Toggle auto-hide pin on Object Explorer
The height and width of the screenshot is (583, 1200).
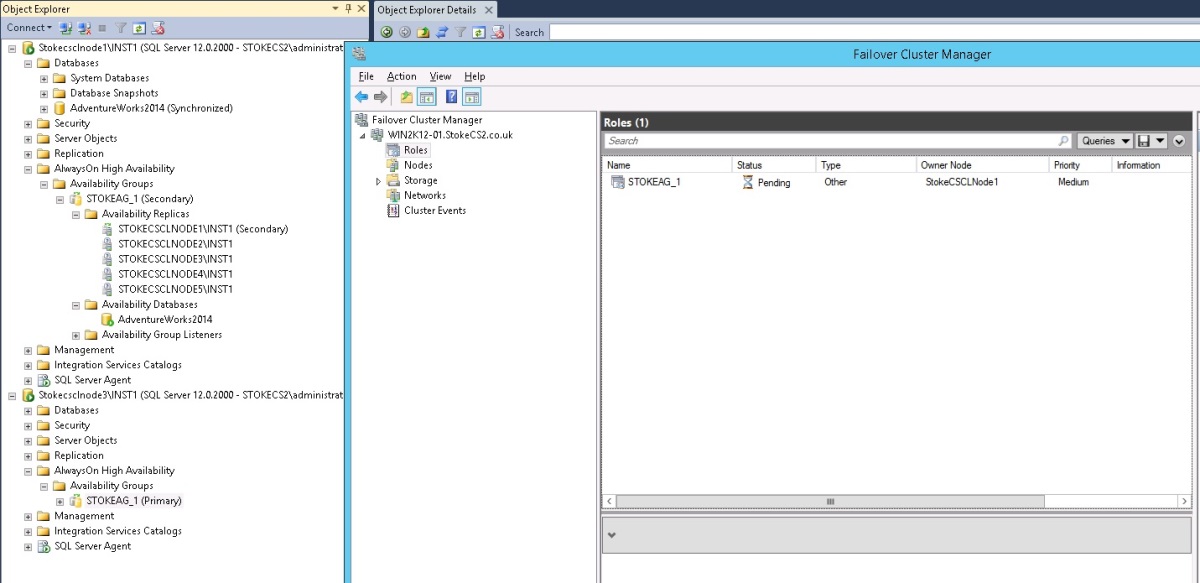tap(347, 8)
